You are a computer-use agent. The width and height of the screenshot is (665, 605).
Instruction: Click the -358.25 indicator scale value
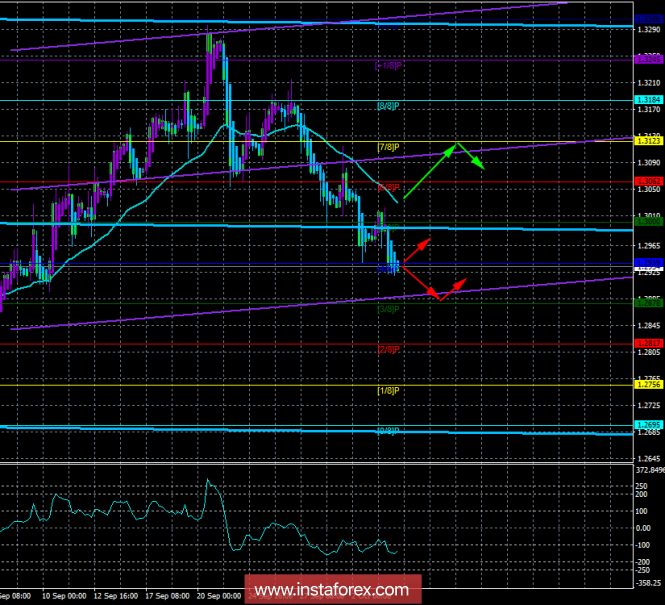tap(648, 583)
